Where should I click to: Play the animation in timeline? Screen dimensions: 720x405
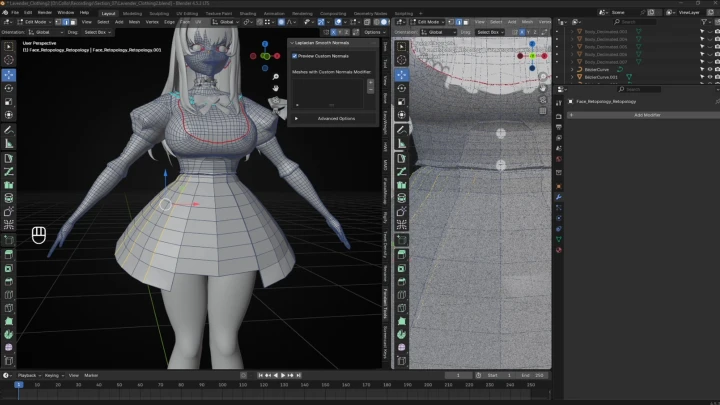pyautogui.click(x=283, y=375)
